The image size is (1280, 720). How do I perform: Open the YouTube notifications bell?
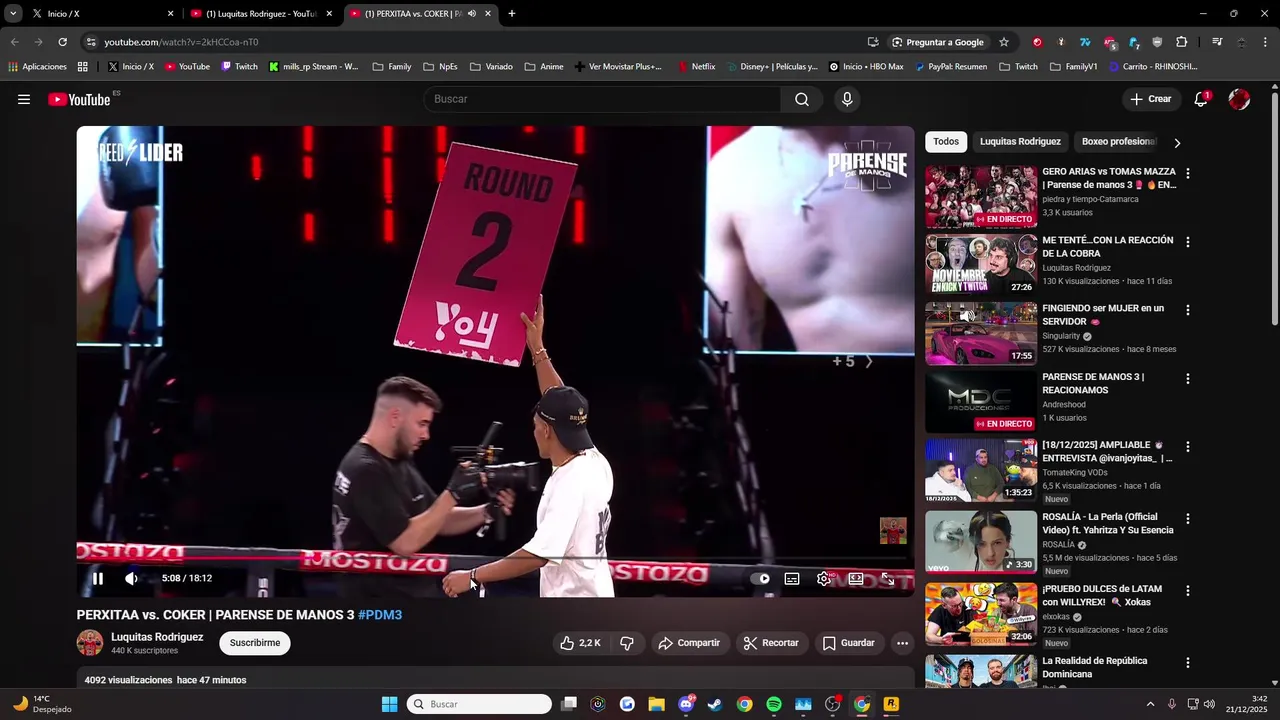(x=1201, y=99)
